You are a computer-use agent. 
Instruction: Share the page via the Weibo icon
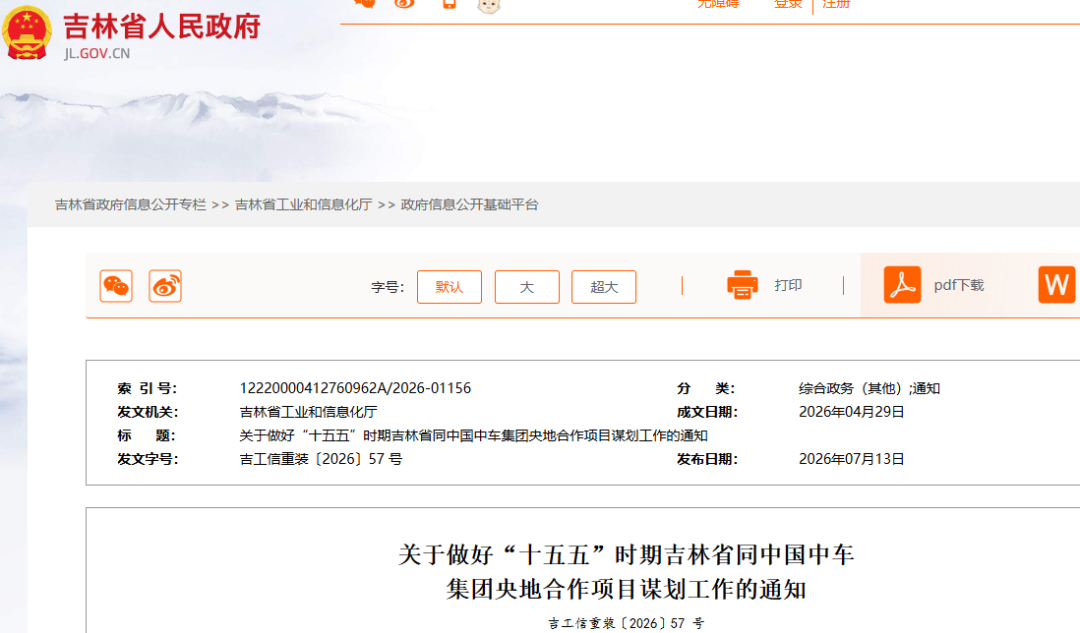(x=165, y=286)
